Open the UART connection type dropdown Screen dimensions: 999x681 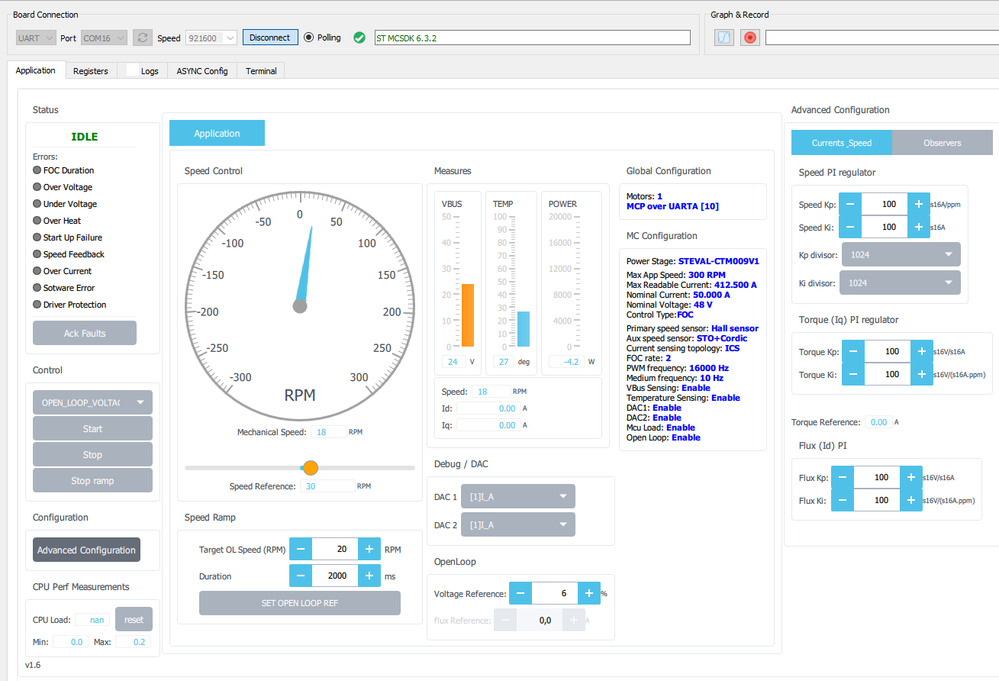pos(36,38)
